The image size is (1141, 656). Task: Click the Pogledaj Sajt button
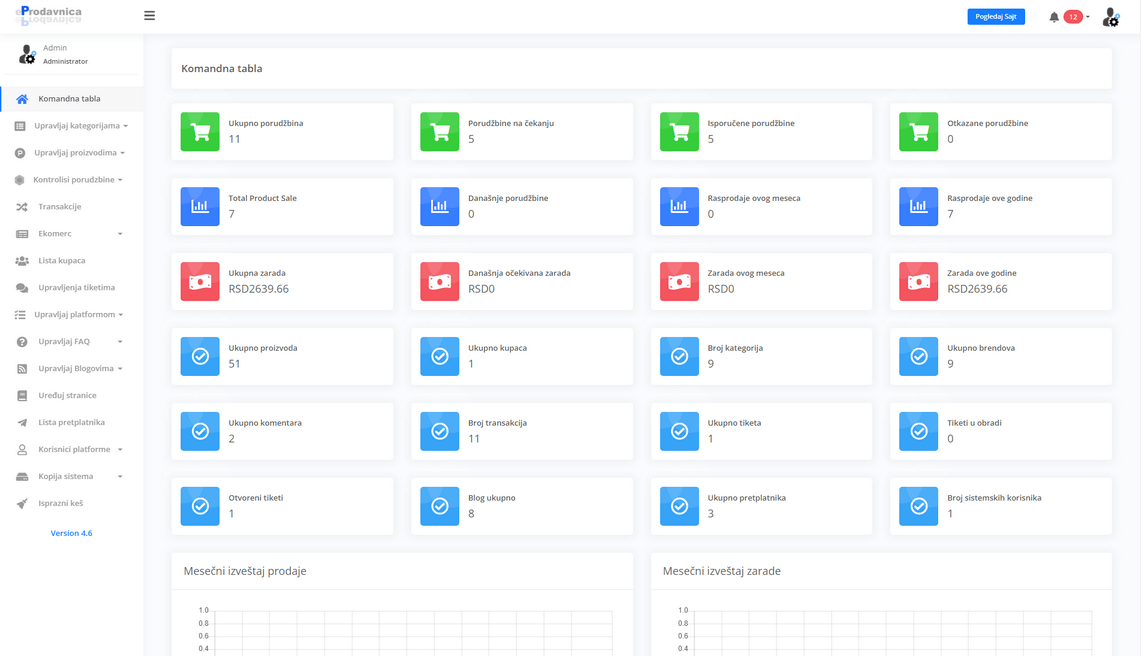click(x=995, y=17)
